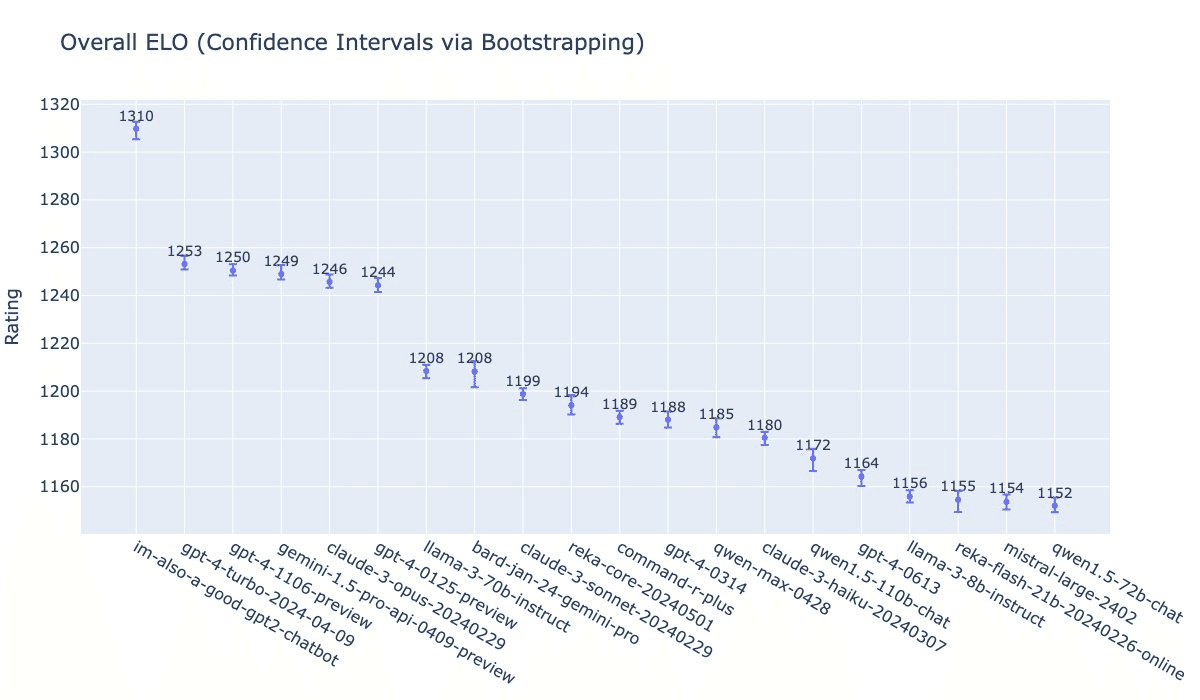Select the 1240 y-axis tick label
Screen dimensions: 1200x700
[60, 296]
